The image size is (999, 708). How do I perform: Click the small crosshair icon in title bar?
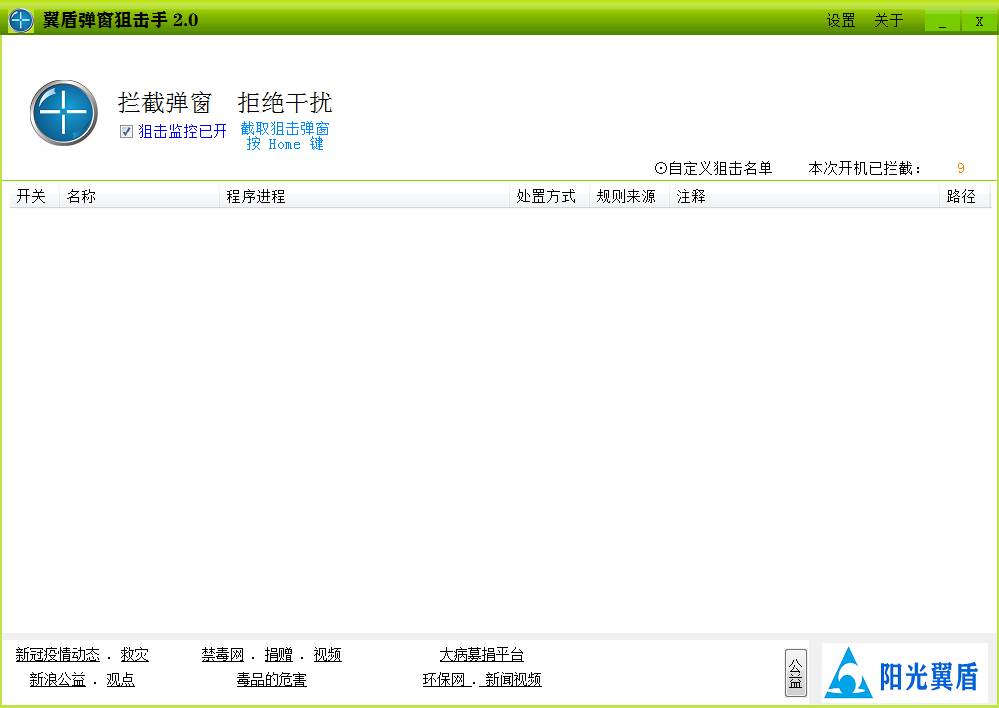21,20
